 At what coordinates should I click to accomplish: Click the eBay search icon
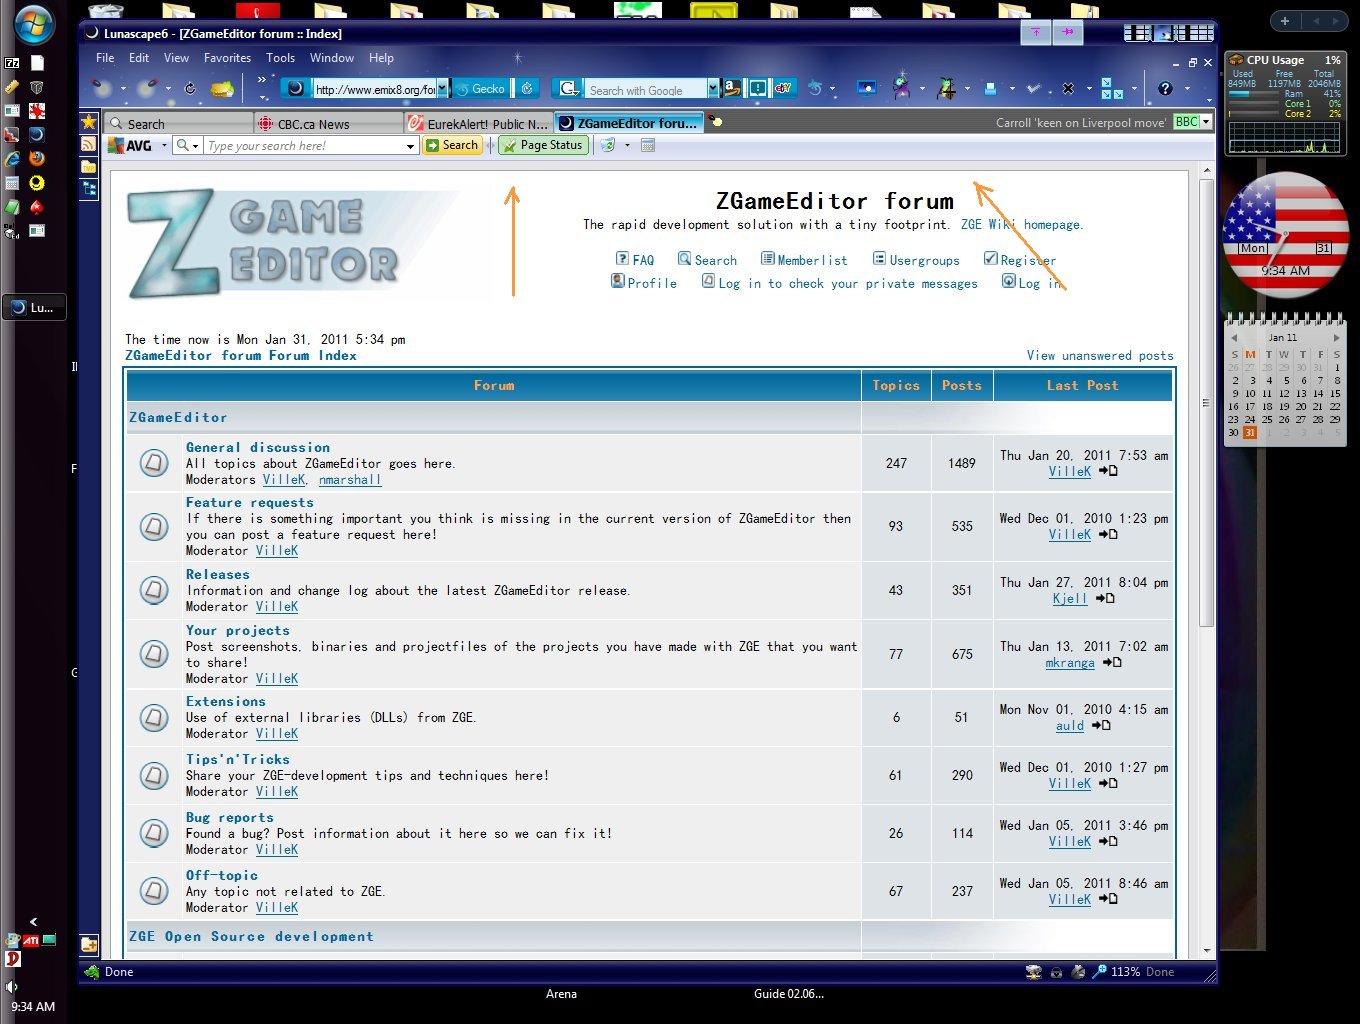click(x=783, y=88)
